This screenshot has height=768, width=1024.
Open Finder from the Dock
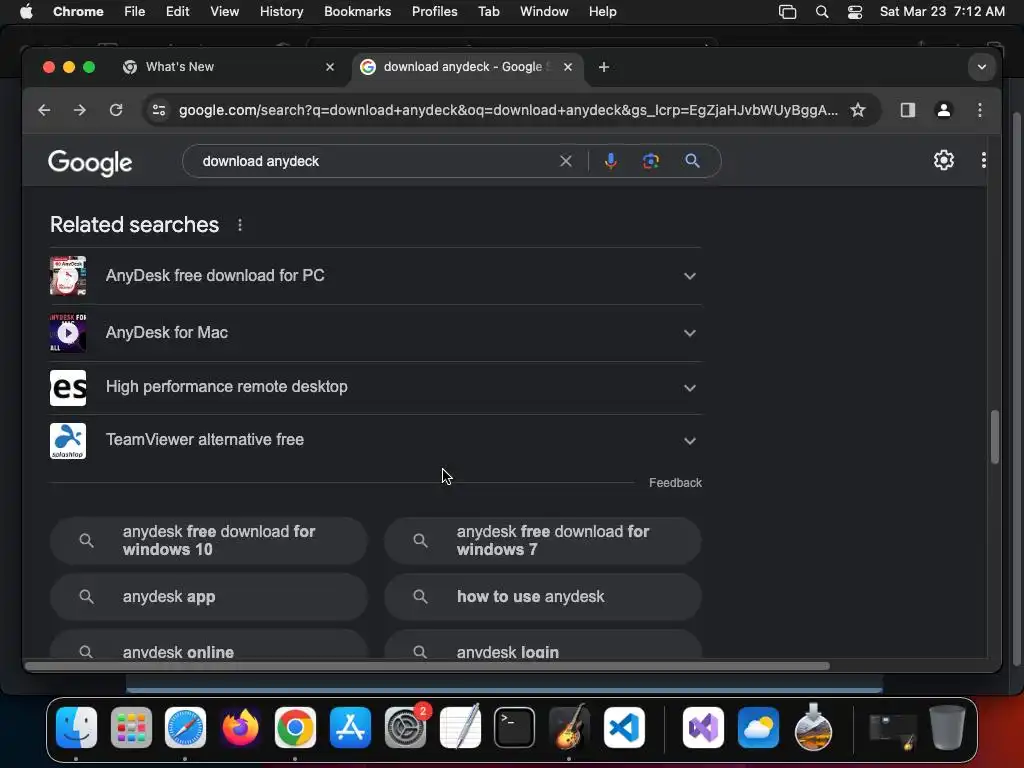click(x=76, y=727)
